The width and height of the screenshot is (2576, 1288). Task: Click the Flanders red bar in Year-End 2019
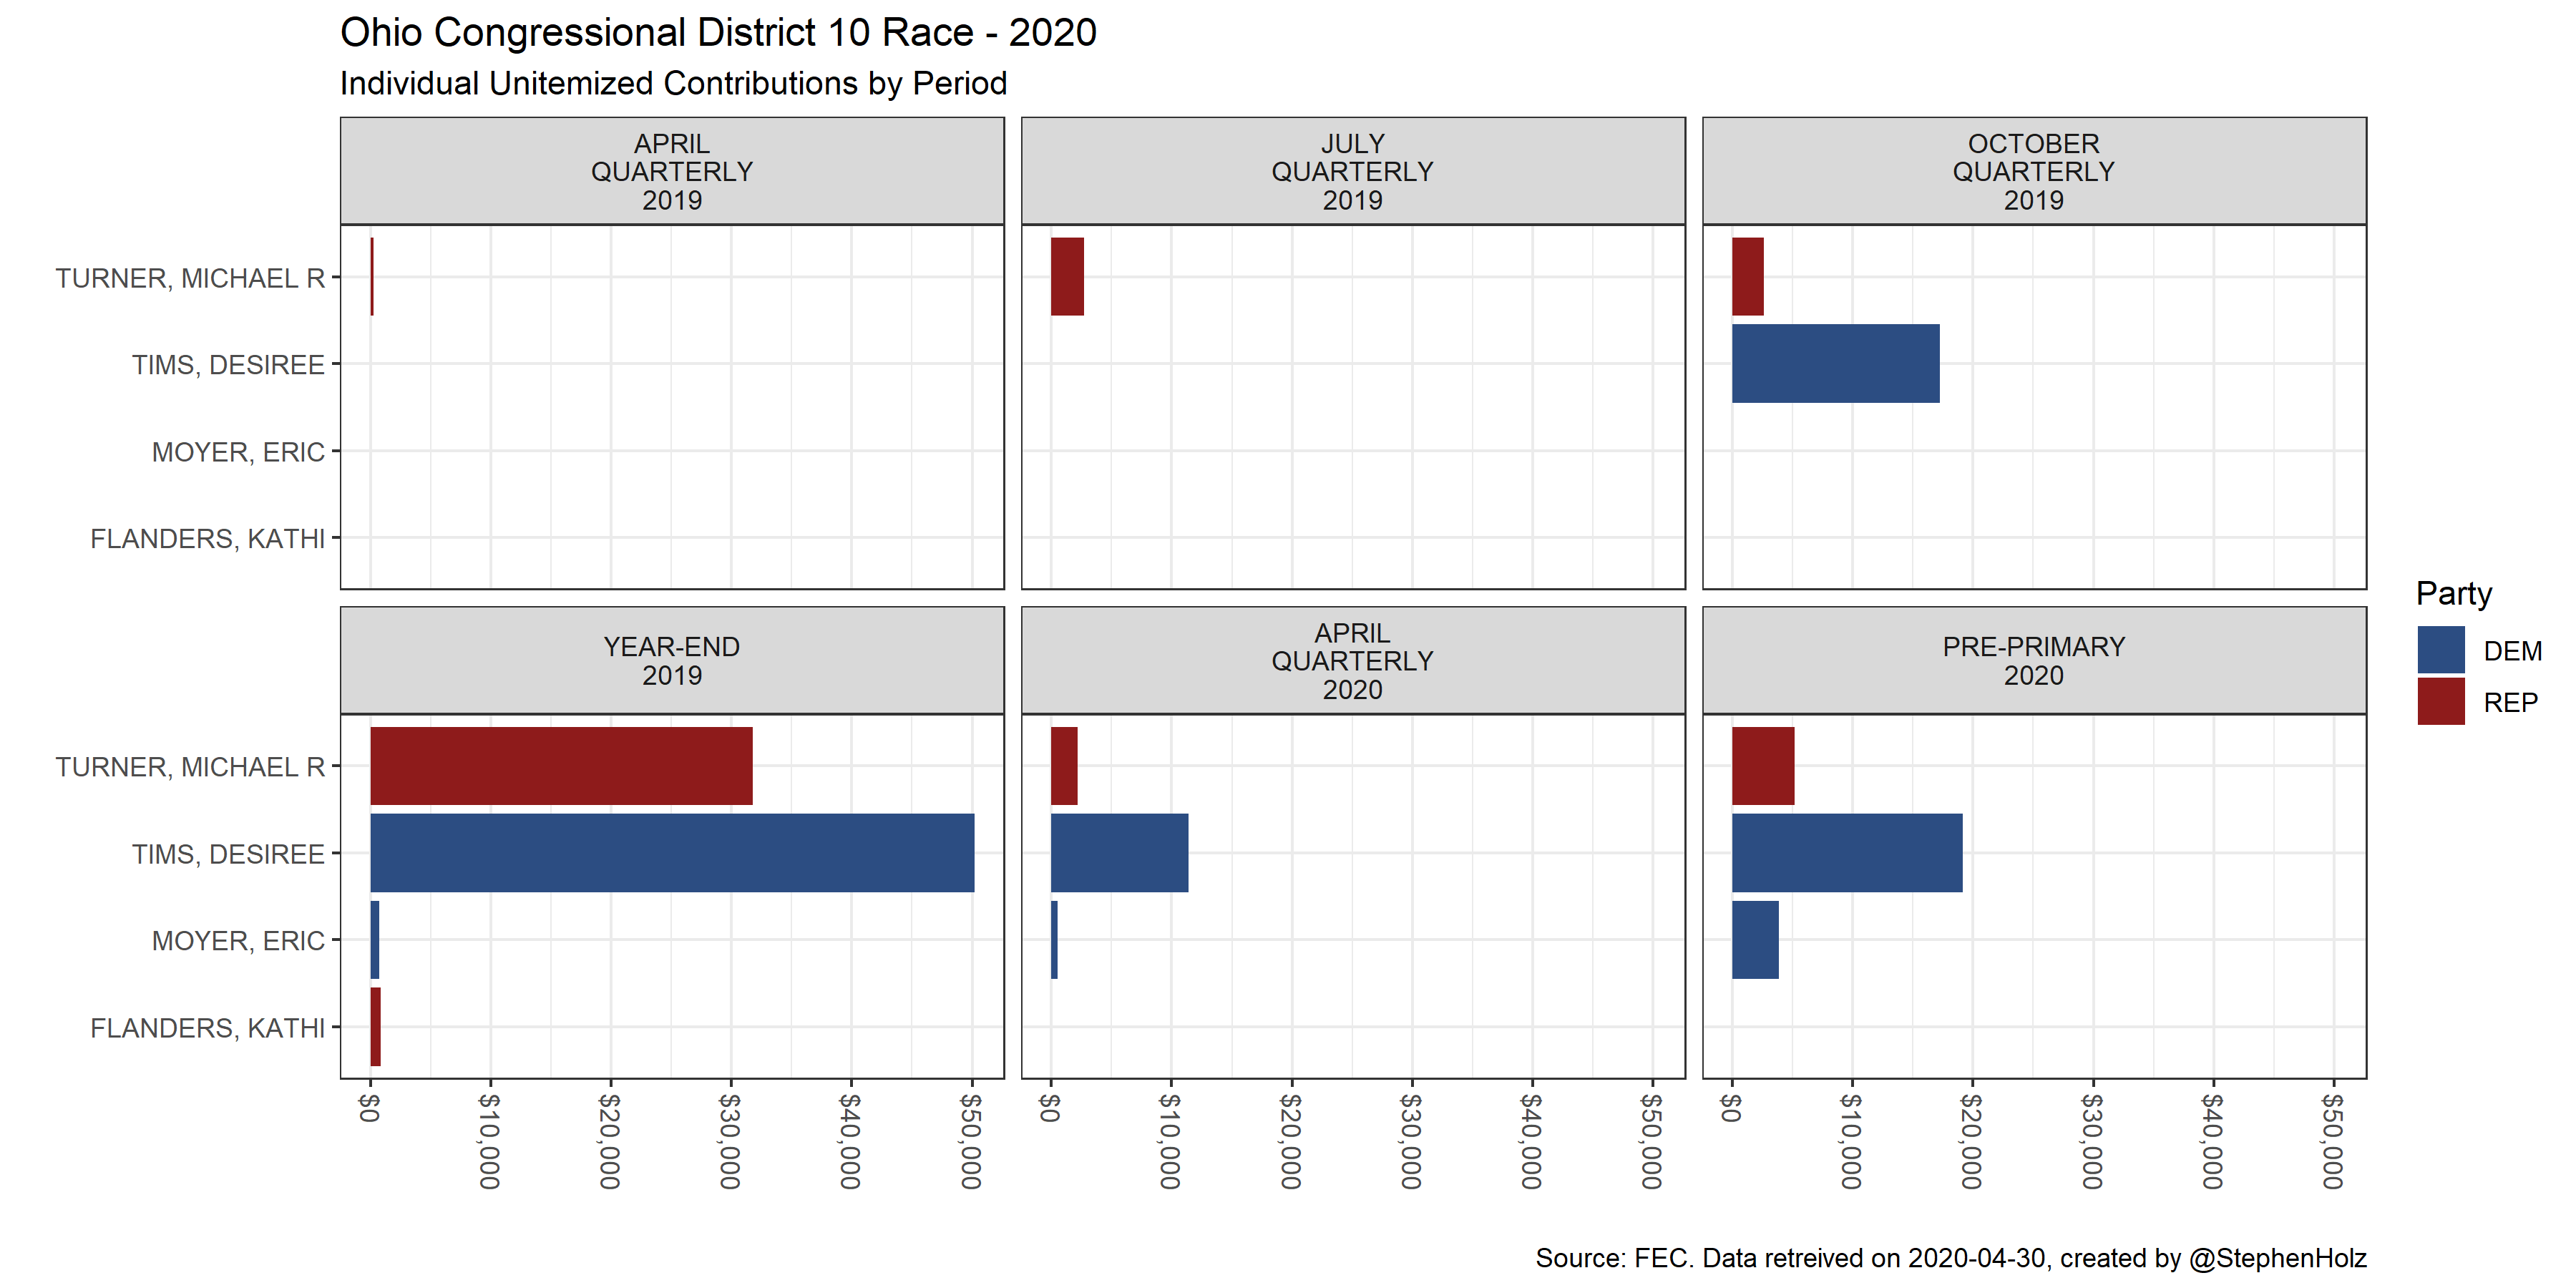tap(376, 1027)
